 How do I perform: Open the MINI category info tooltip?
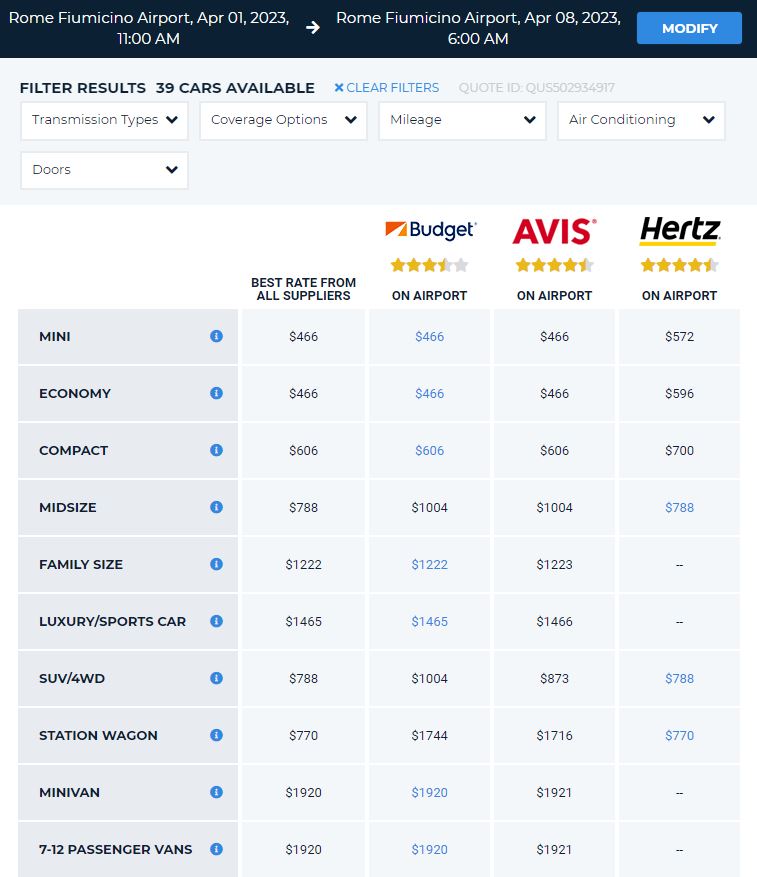[x=216, y=337]
